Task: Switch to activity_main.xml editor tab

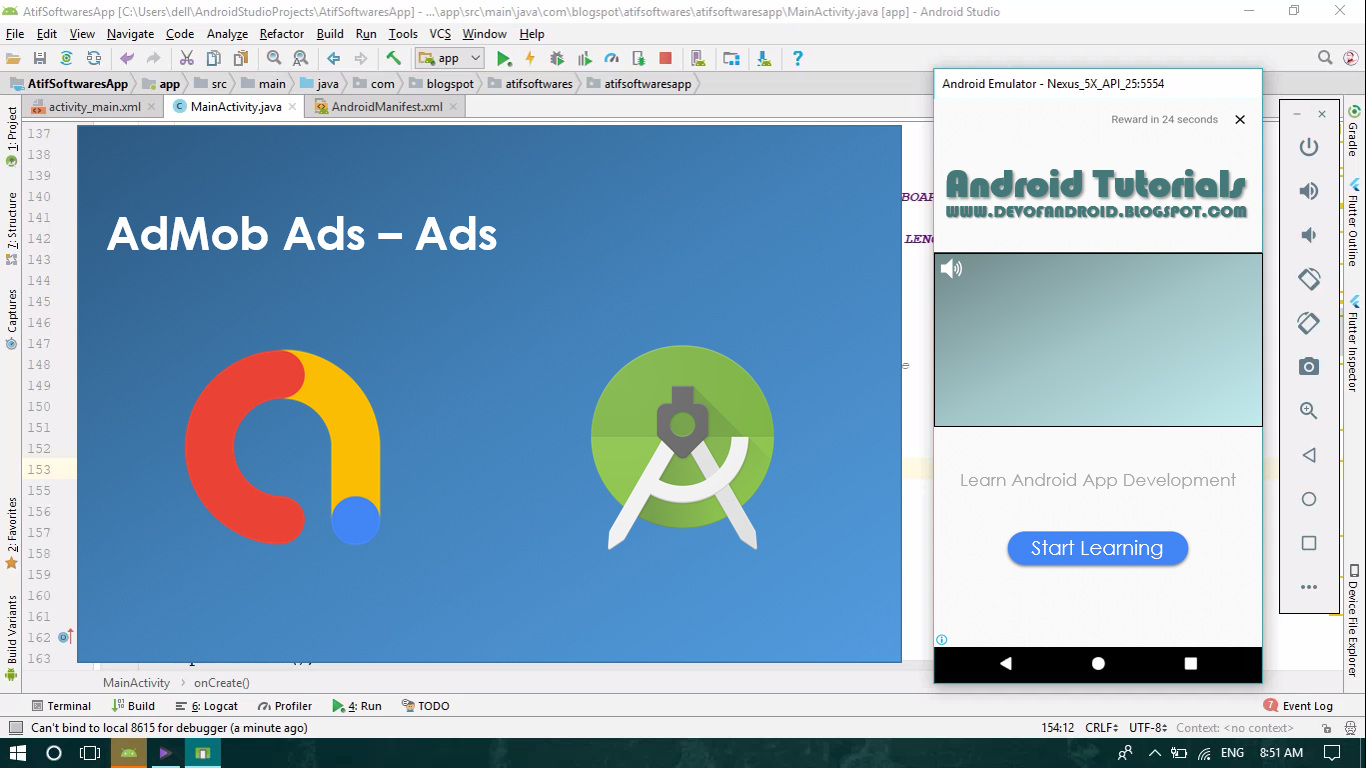Action: coord(95,107)
